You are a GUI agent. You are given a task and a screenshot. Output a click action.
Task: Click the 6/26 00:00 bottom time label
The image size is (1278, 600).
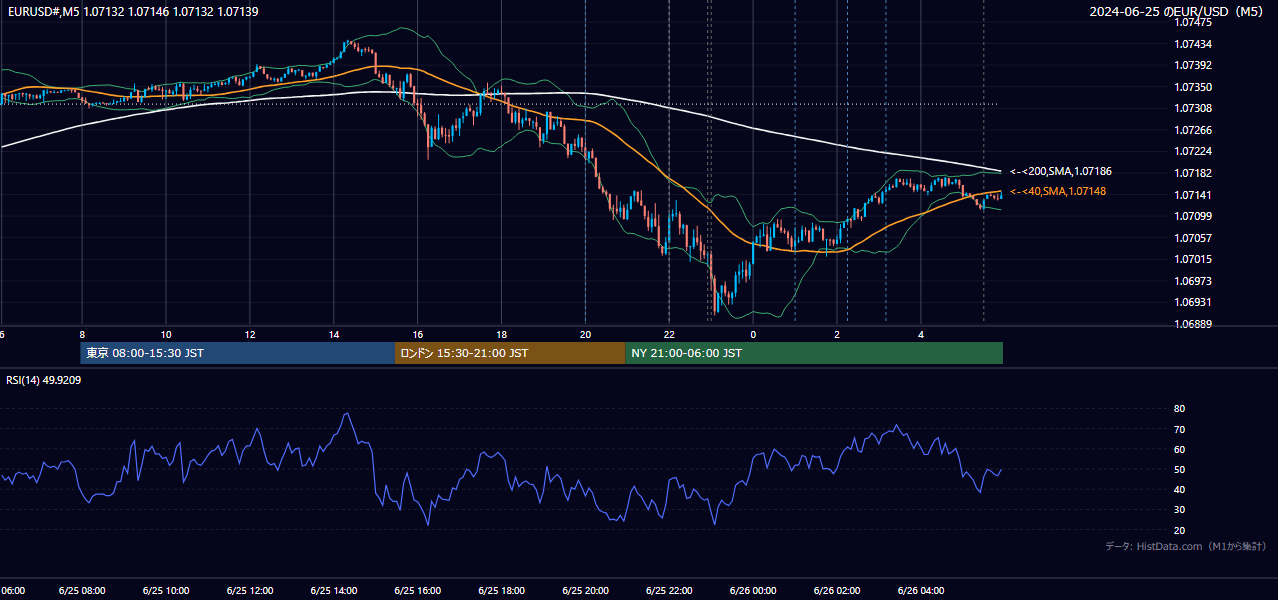coord(753,590)
